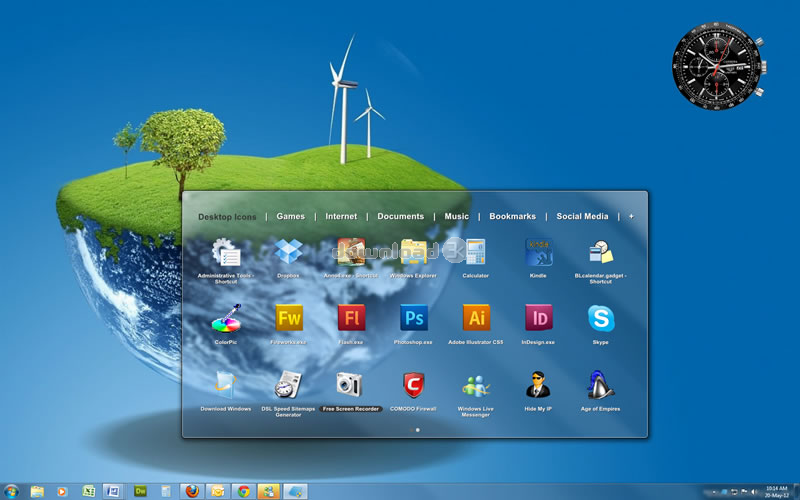Open Administrative Tools shortcut icon
This screenshot has width=800, height=500.
click(x=226, y=253)
